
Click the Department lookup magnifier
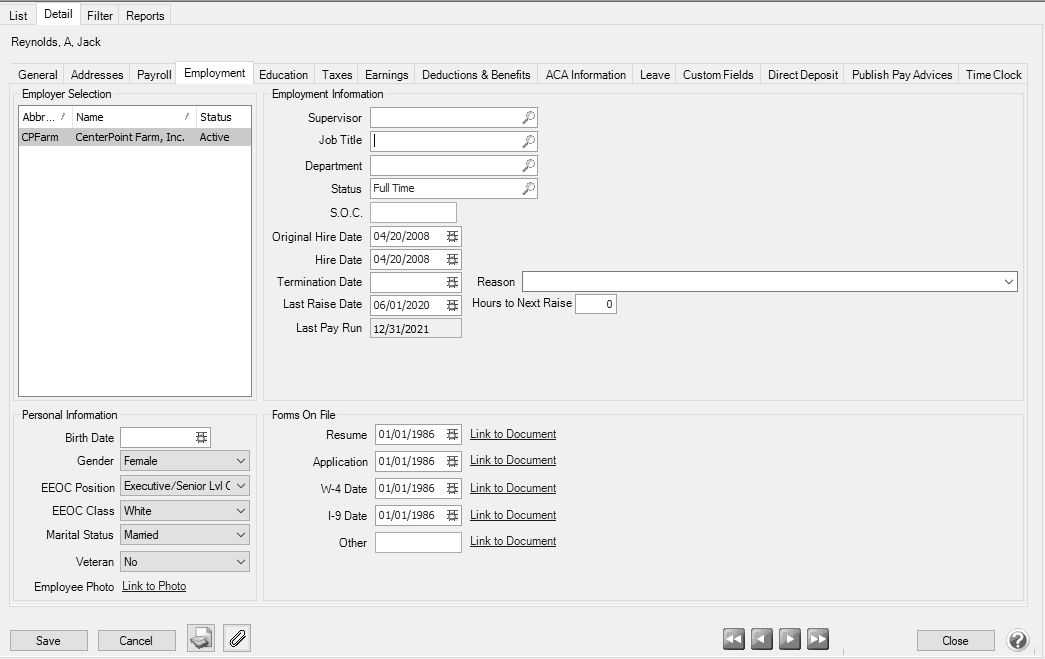(x=528, y=166)
